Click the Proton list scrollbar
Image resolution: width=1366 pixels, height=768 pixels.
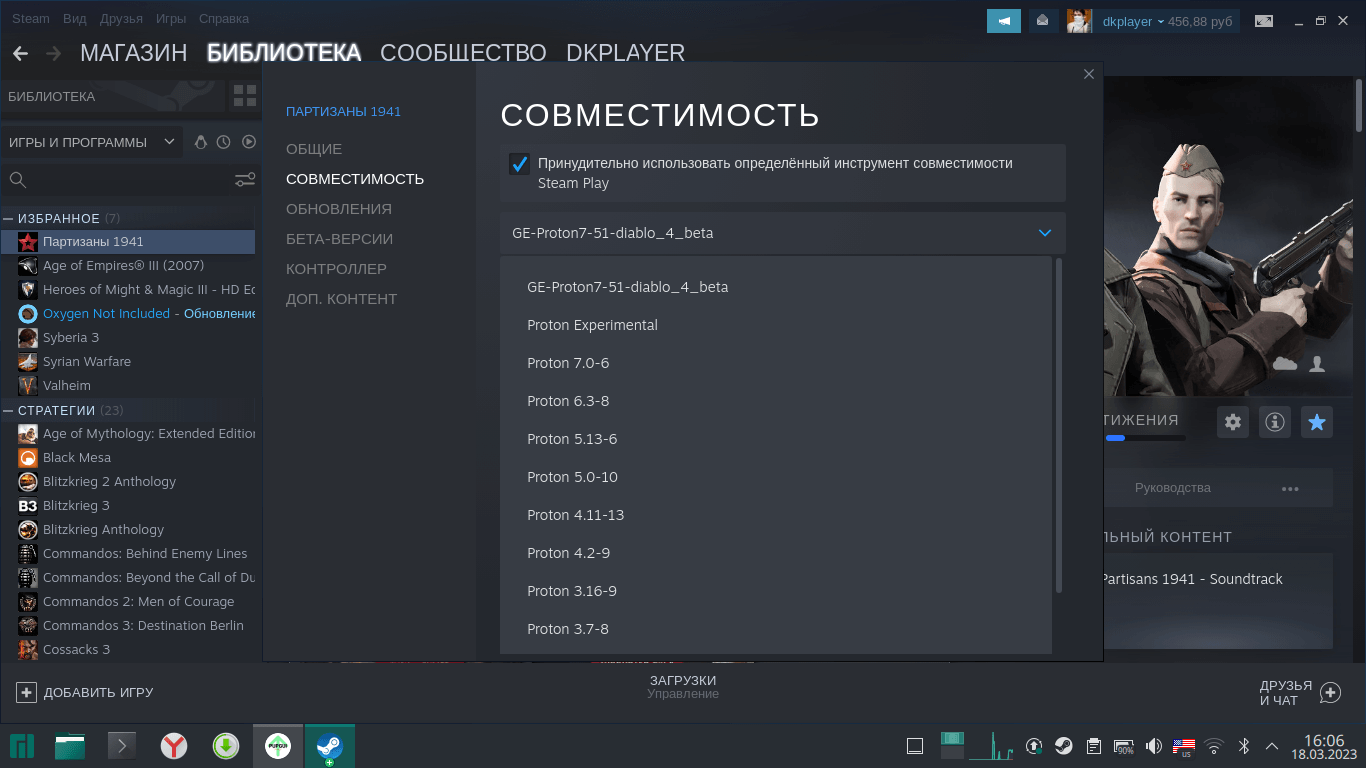tap(1058, 424)
